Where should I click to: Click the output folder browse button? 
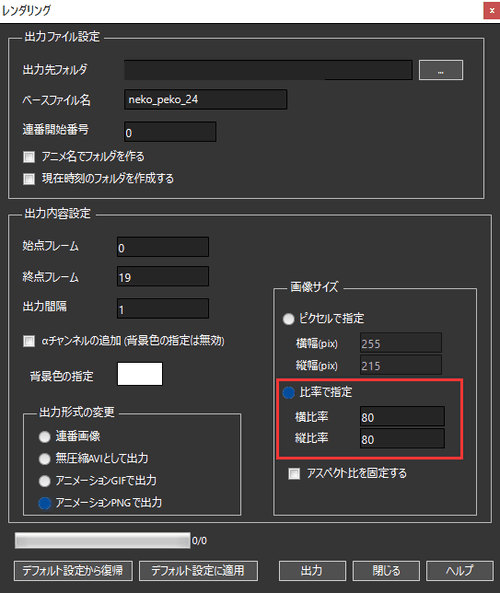pos(441,70)
